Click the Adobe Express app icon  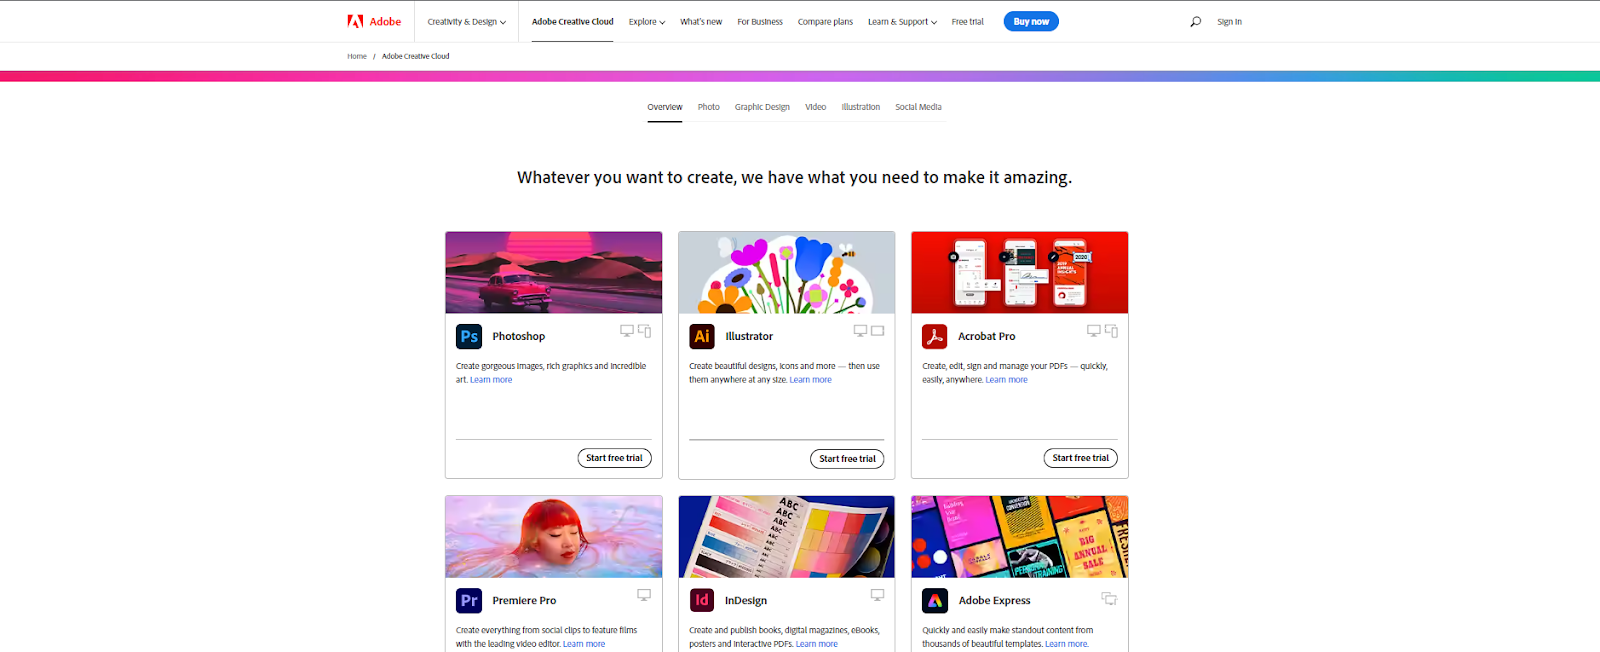[935, 600]
